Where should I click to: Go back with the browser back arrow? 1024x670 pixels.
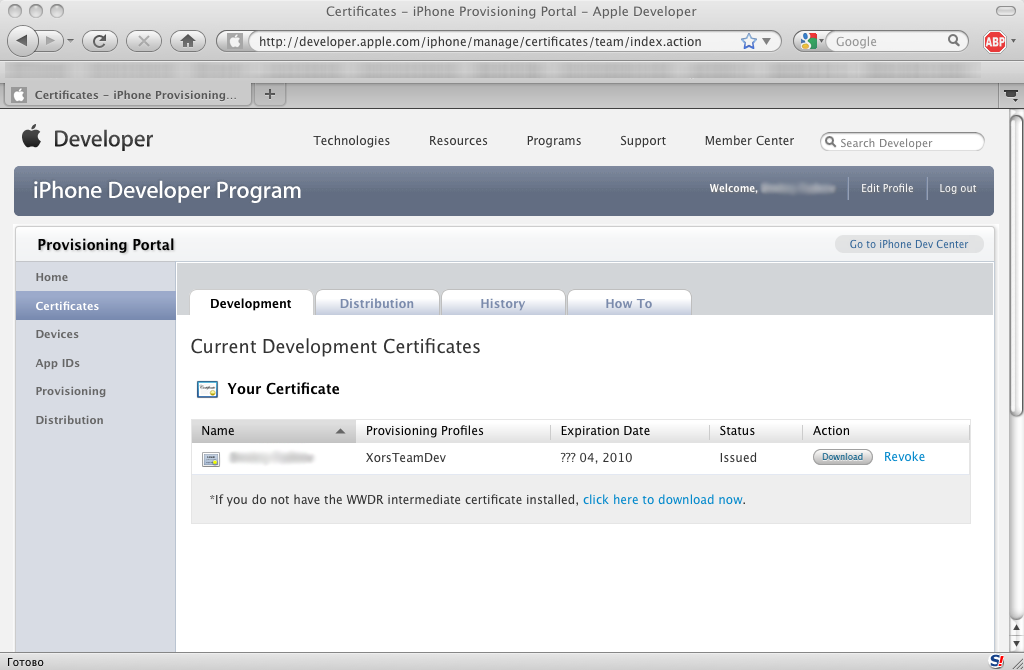point(22,40)
